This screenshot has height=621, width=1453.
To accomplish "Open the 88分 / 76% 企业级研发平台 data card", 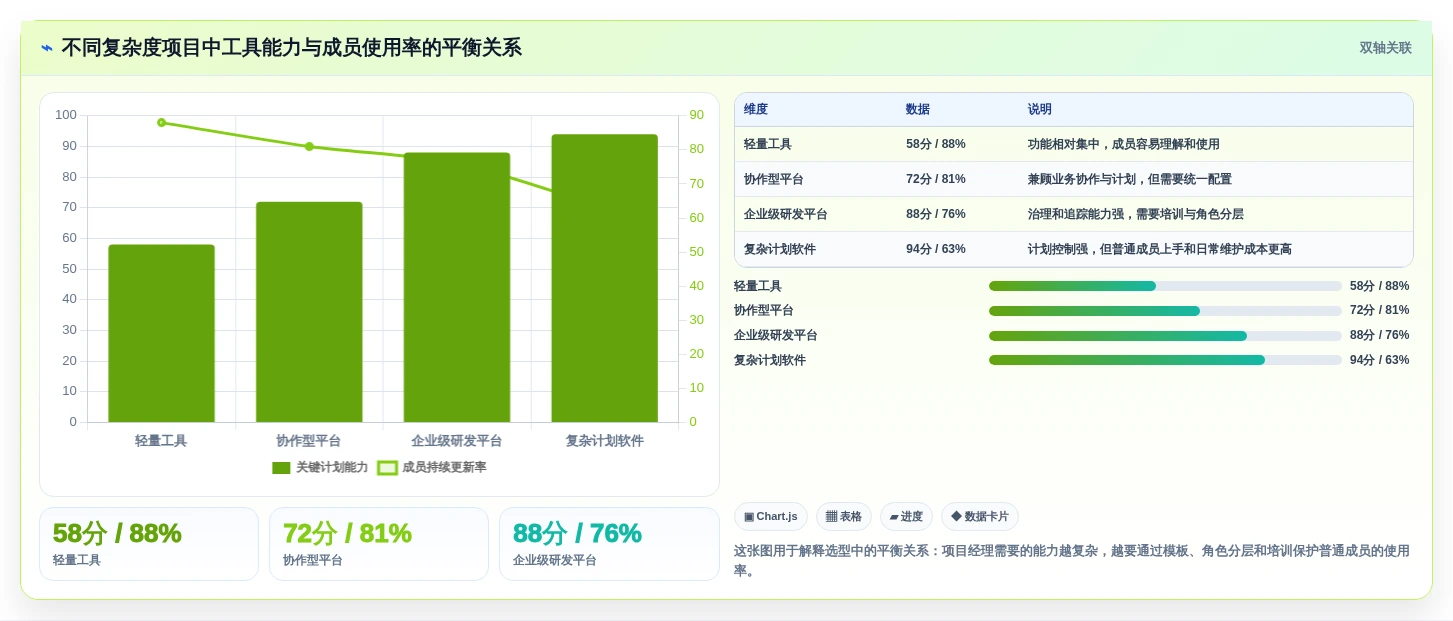I will [609, 544].
